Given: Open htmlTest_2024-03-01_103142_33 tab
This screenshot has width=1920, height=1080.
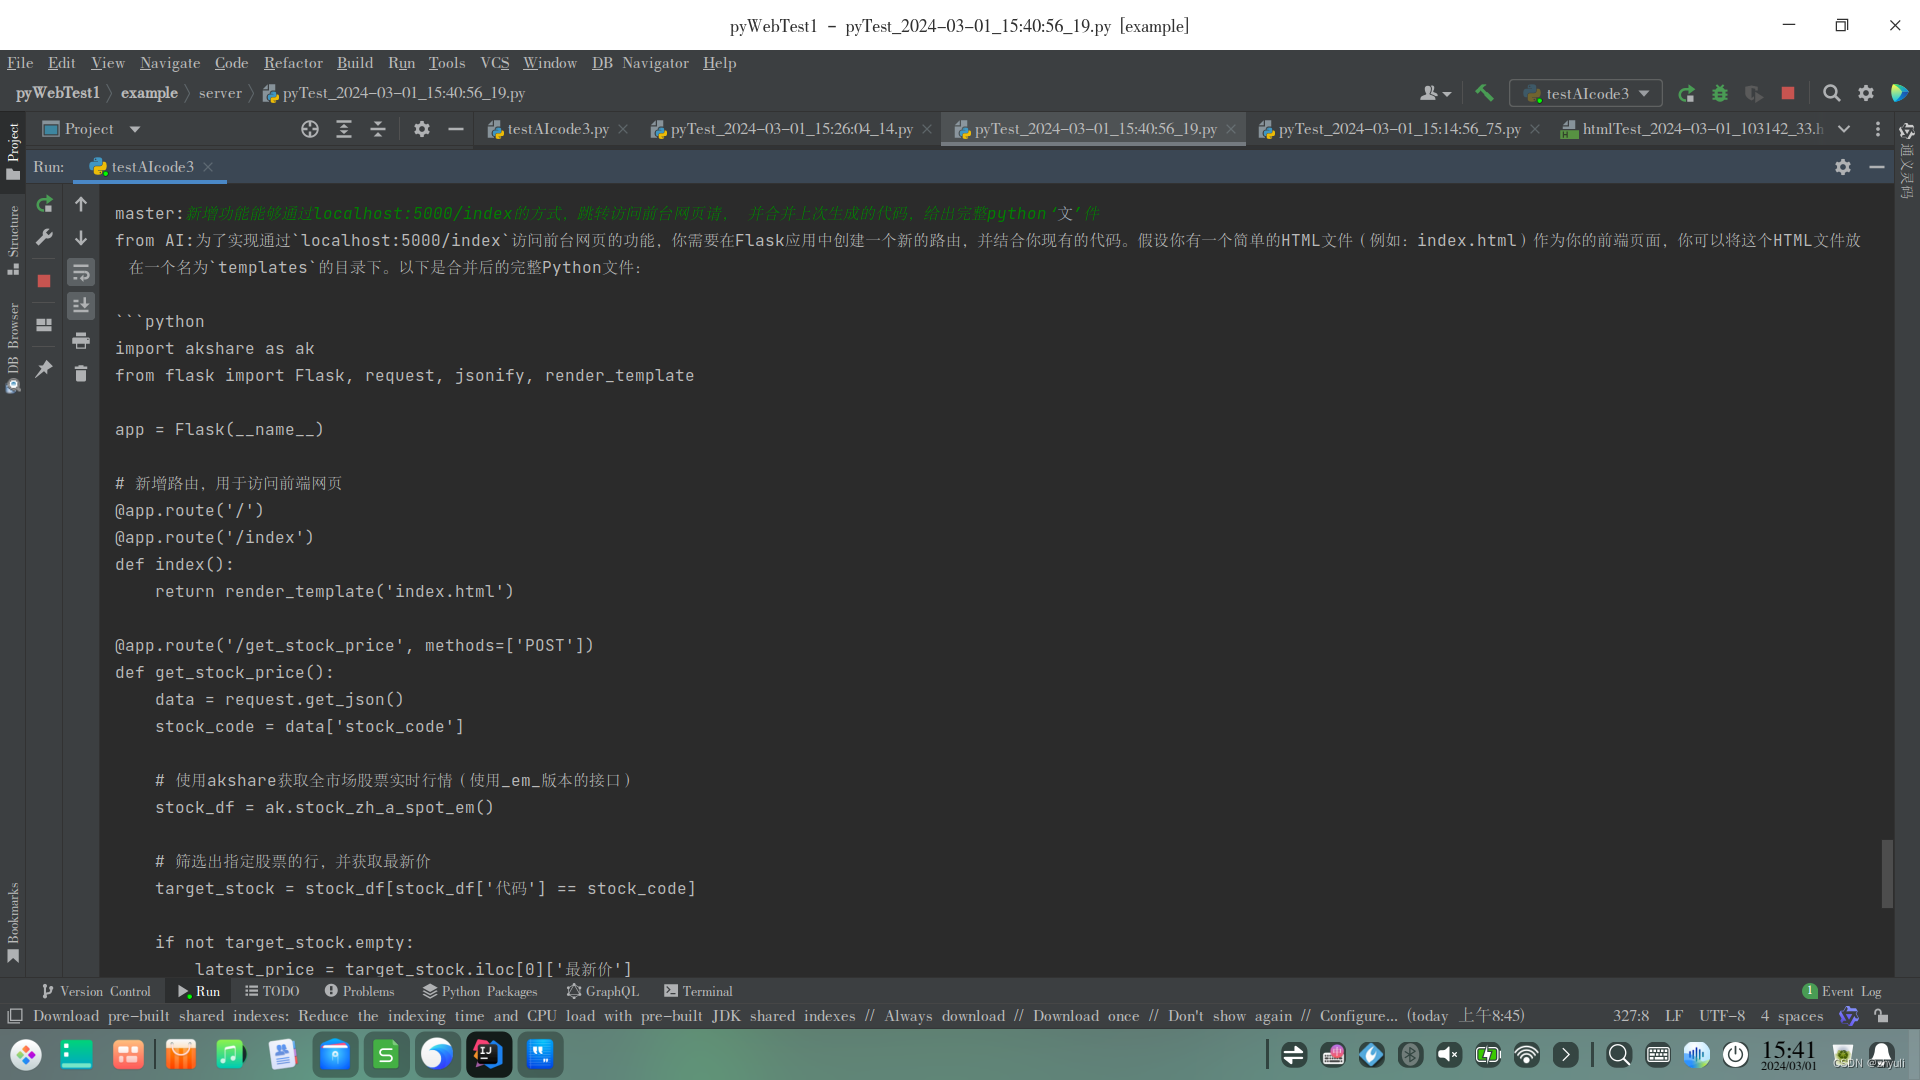Looking at the screenshot, I should click(1692, 129).
